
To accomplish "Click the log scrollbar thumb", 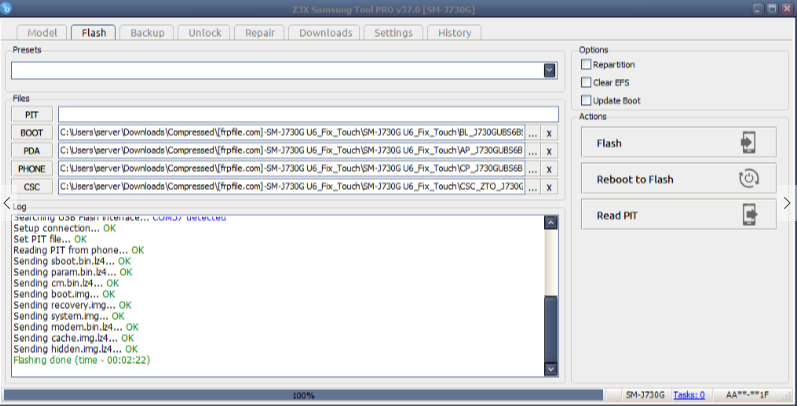I will click(x=550, y=328).
